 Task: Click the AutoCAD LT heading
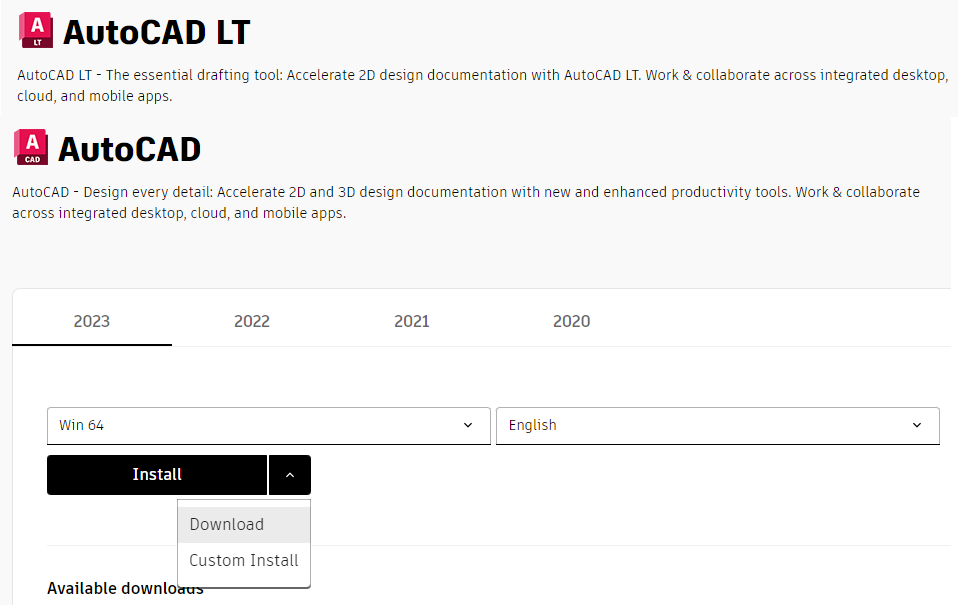point(157,32)
